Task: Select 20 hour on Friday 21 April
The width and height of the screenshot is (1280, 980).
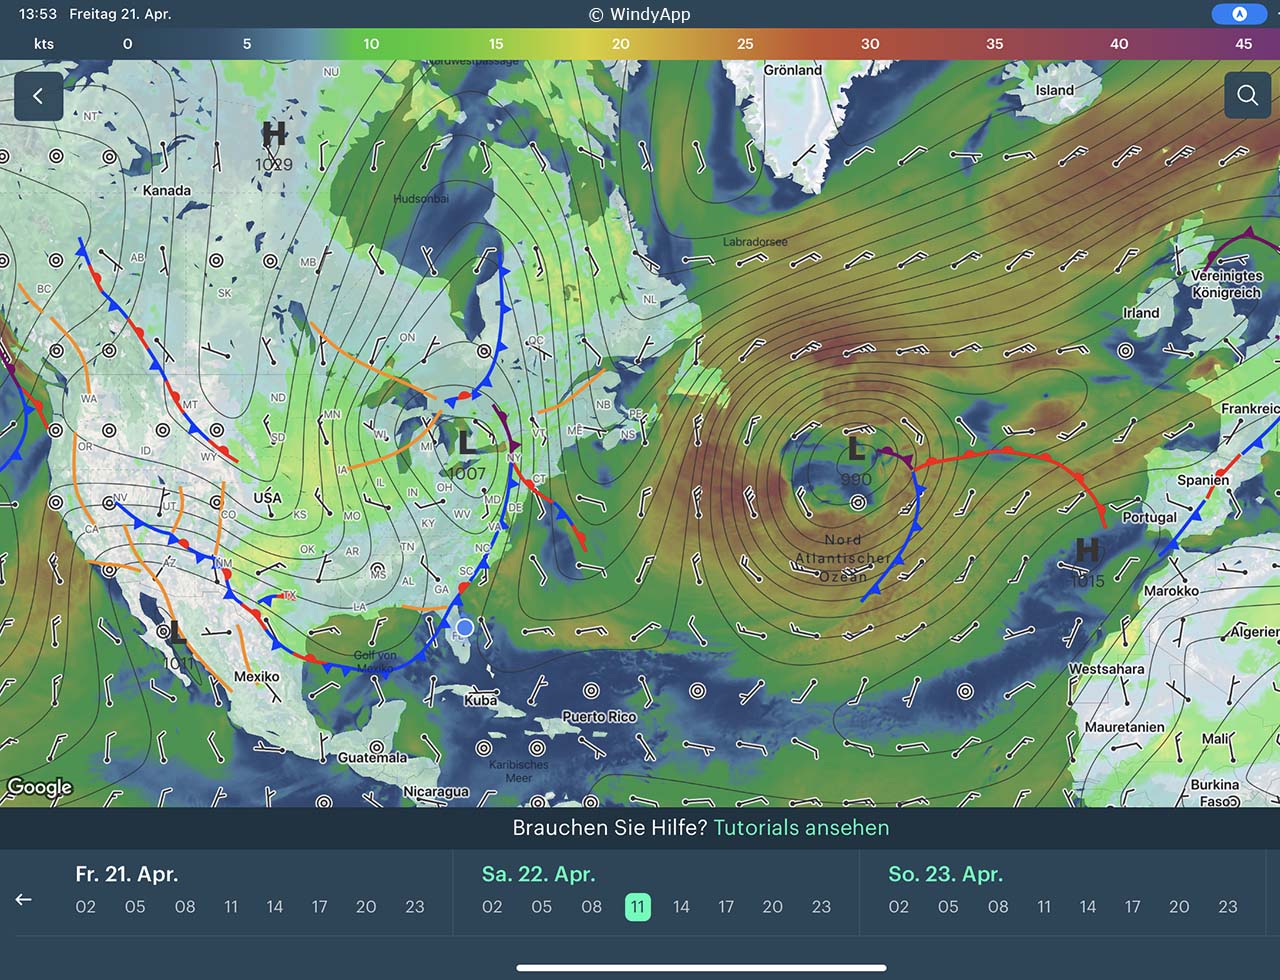Action: coord(366,907)
